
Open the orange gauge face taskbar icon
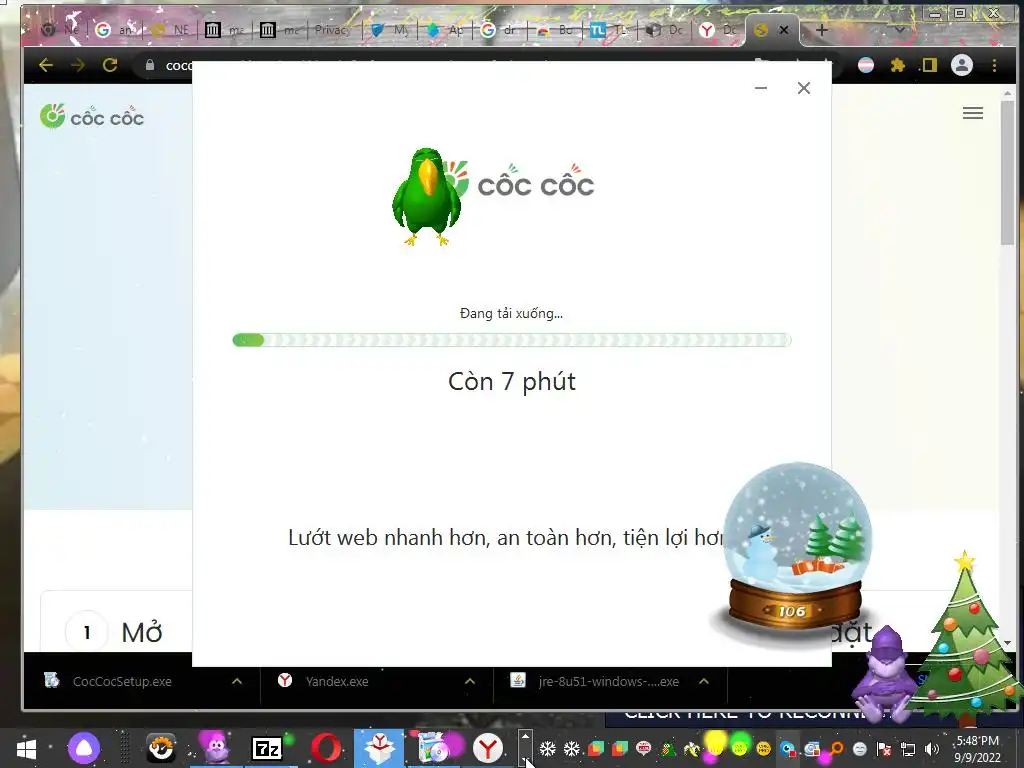coord(161,748)
